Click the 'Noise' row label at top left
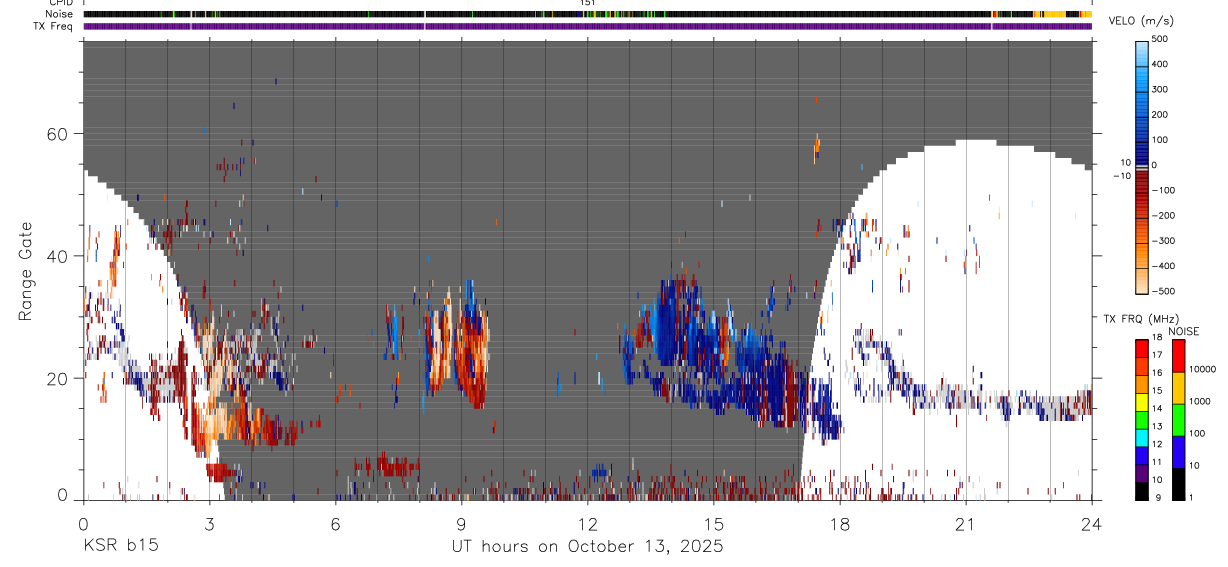The image size is (1228, 567). point(57,14)
